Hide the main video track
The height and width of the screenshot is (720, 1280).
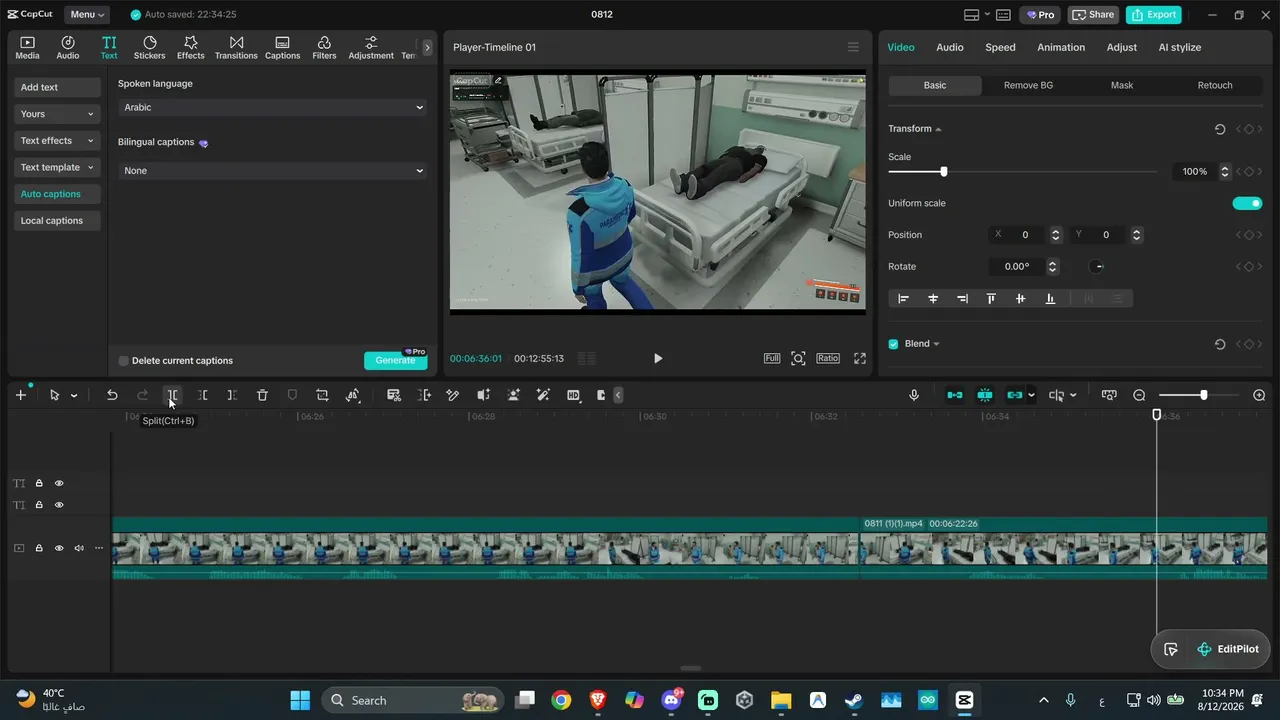(59, 548)
